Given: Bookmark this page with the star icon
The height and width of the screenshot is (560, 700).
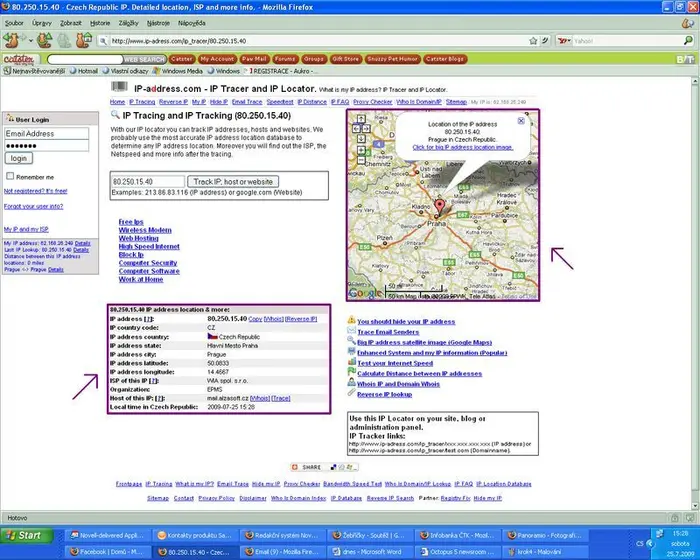Looking at the screenshot, I should (x=533, y=41).
